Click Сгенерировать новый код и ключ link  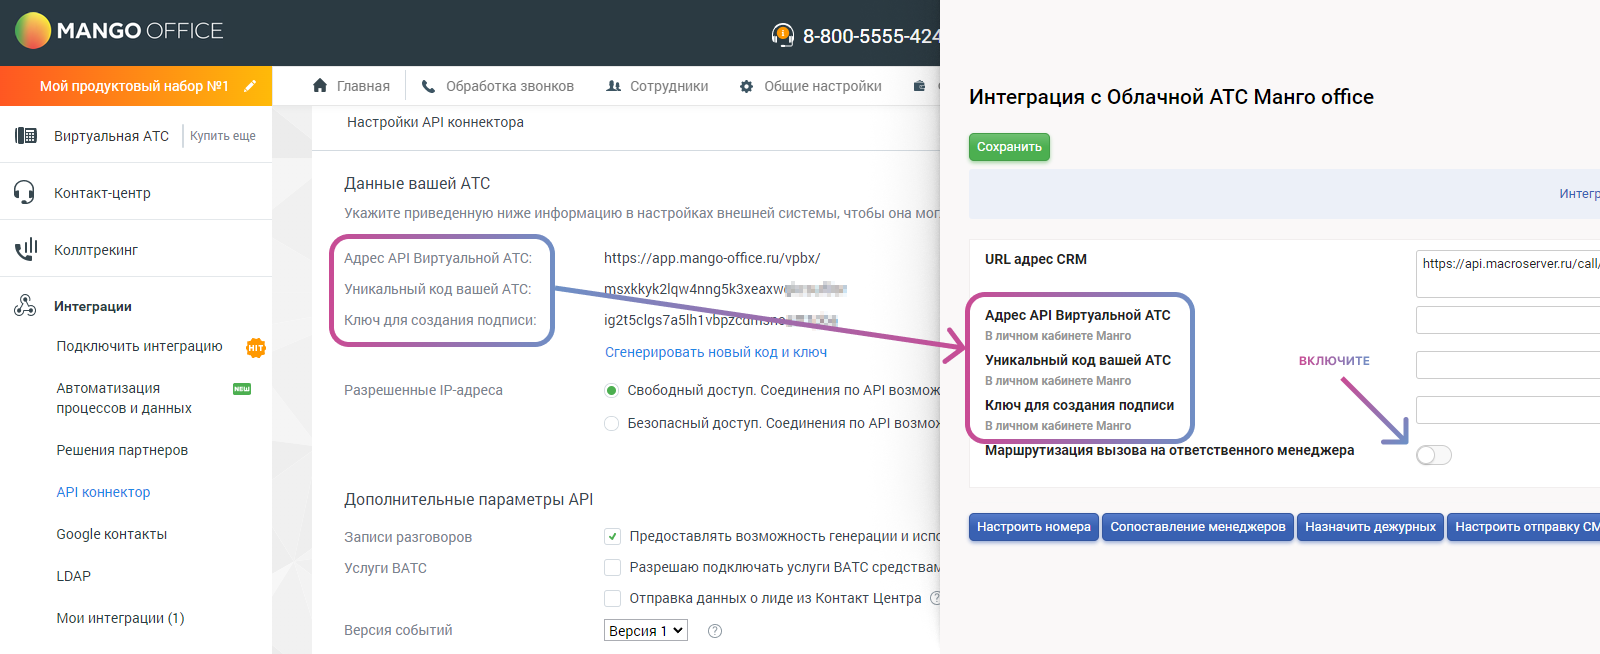pos(715,352)
